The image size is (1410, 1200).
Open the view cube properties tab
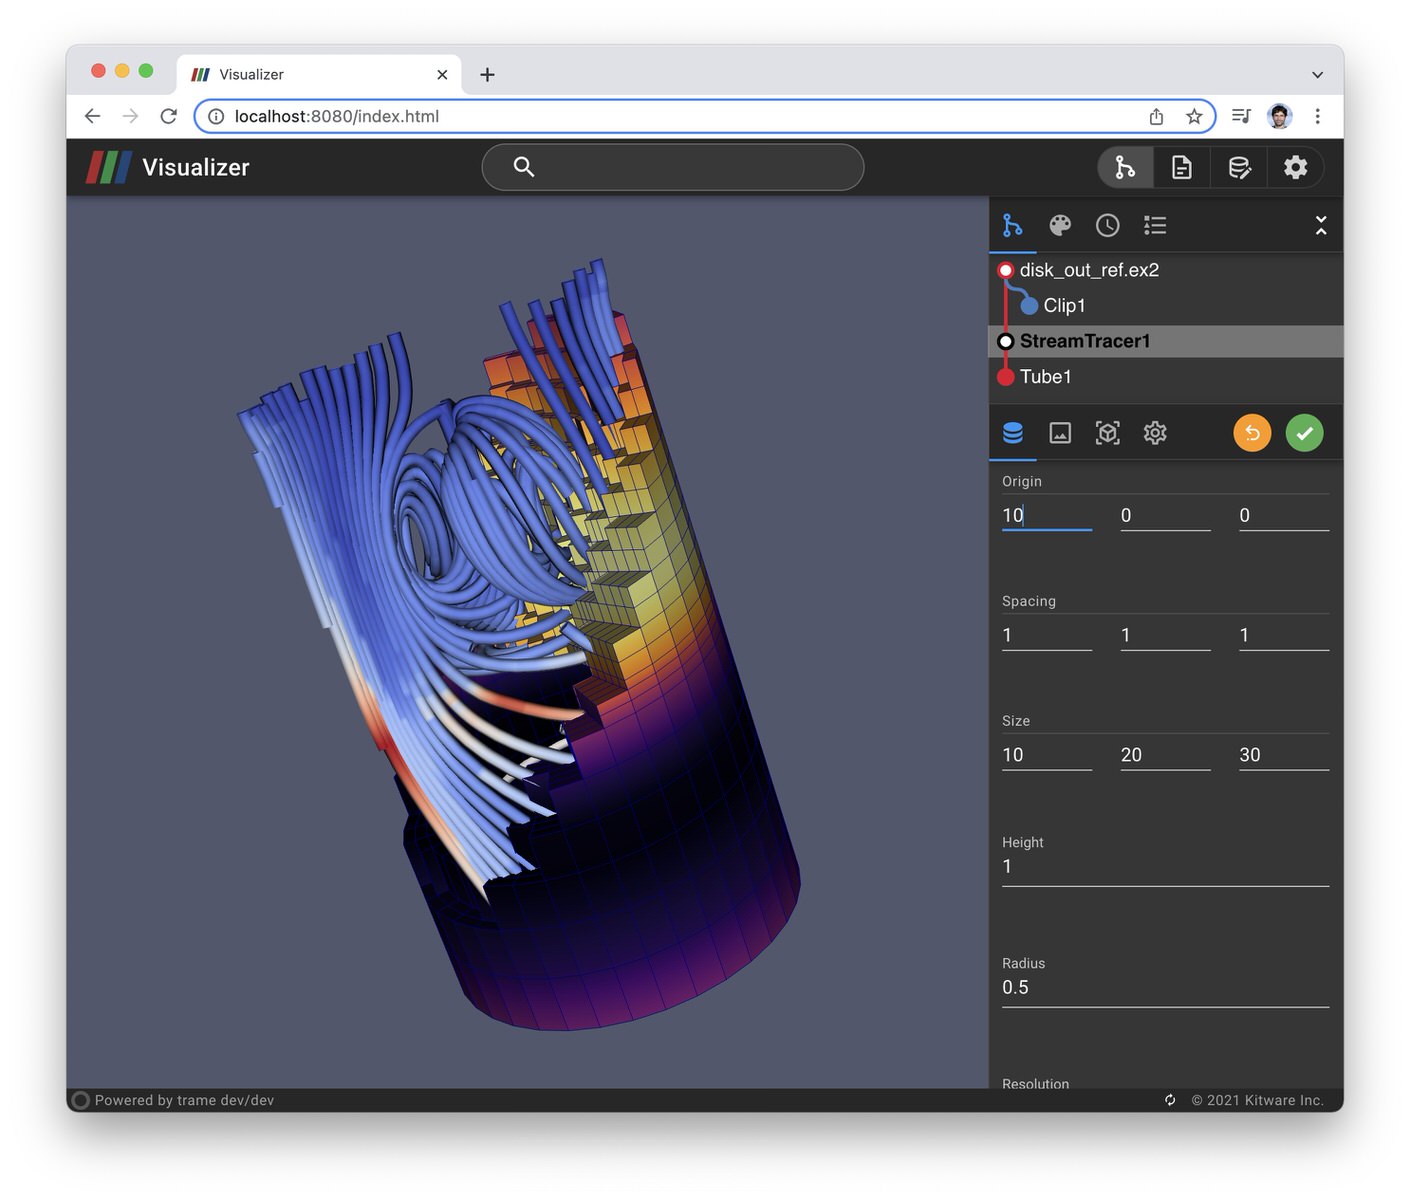pos(1108,433)
